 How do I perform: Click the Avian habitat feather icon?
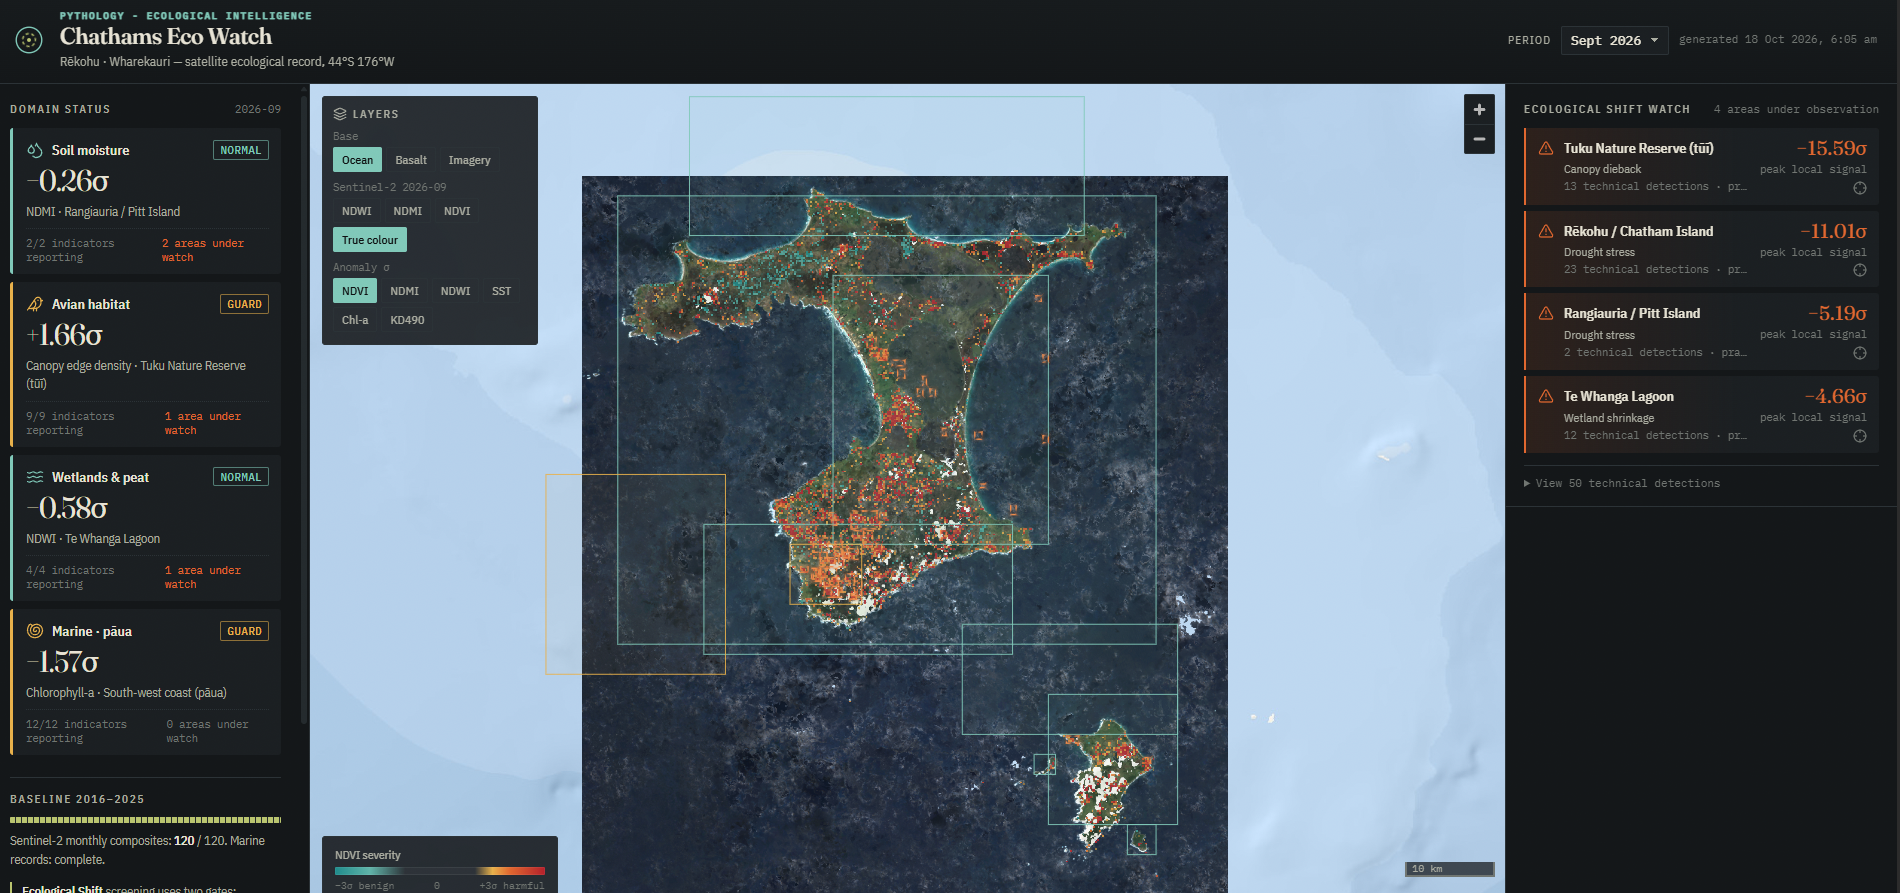(x=35, y=304)
